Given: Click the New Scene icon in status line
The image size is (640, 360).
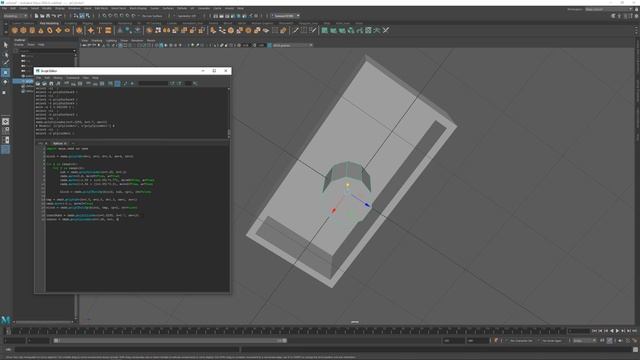Looking at the screenshot, I should click(x=36, y=16).
